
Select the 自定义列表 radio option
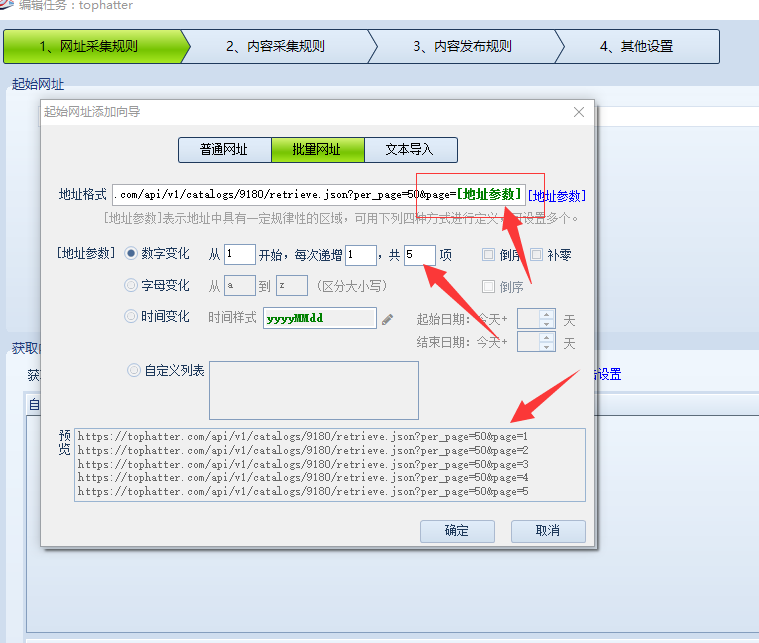[x=134, y=370]
